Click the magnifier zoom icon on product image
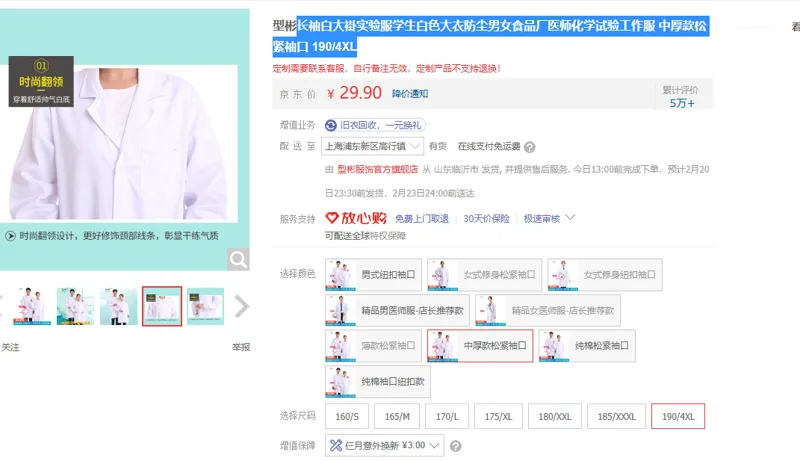The height and width of the screenshot is (461, 800). coord(238,260)
